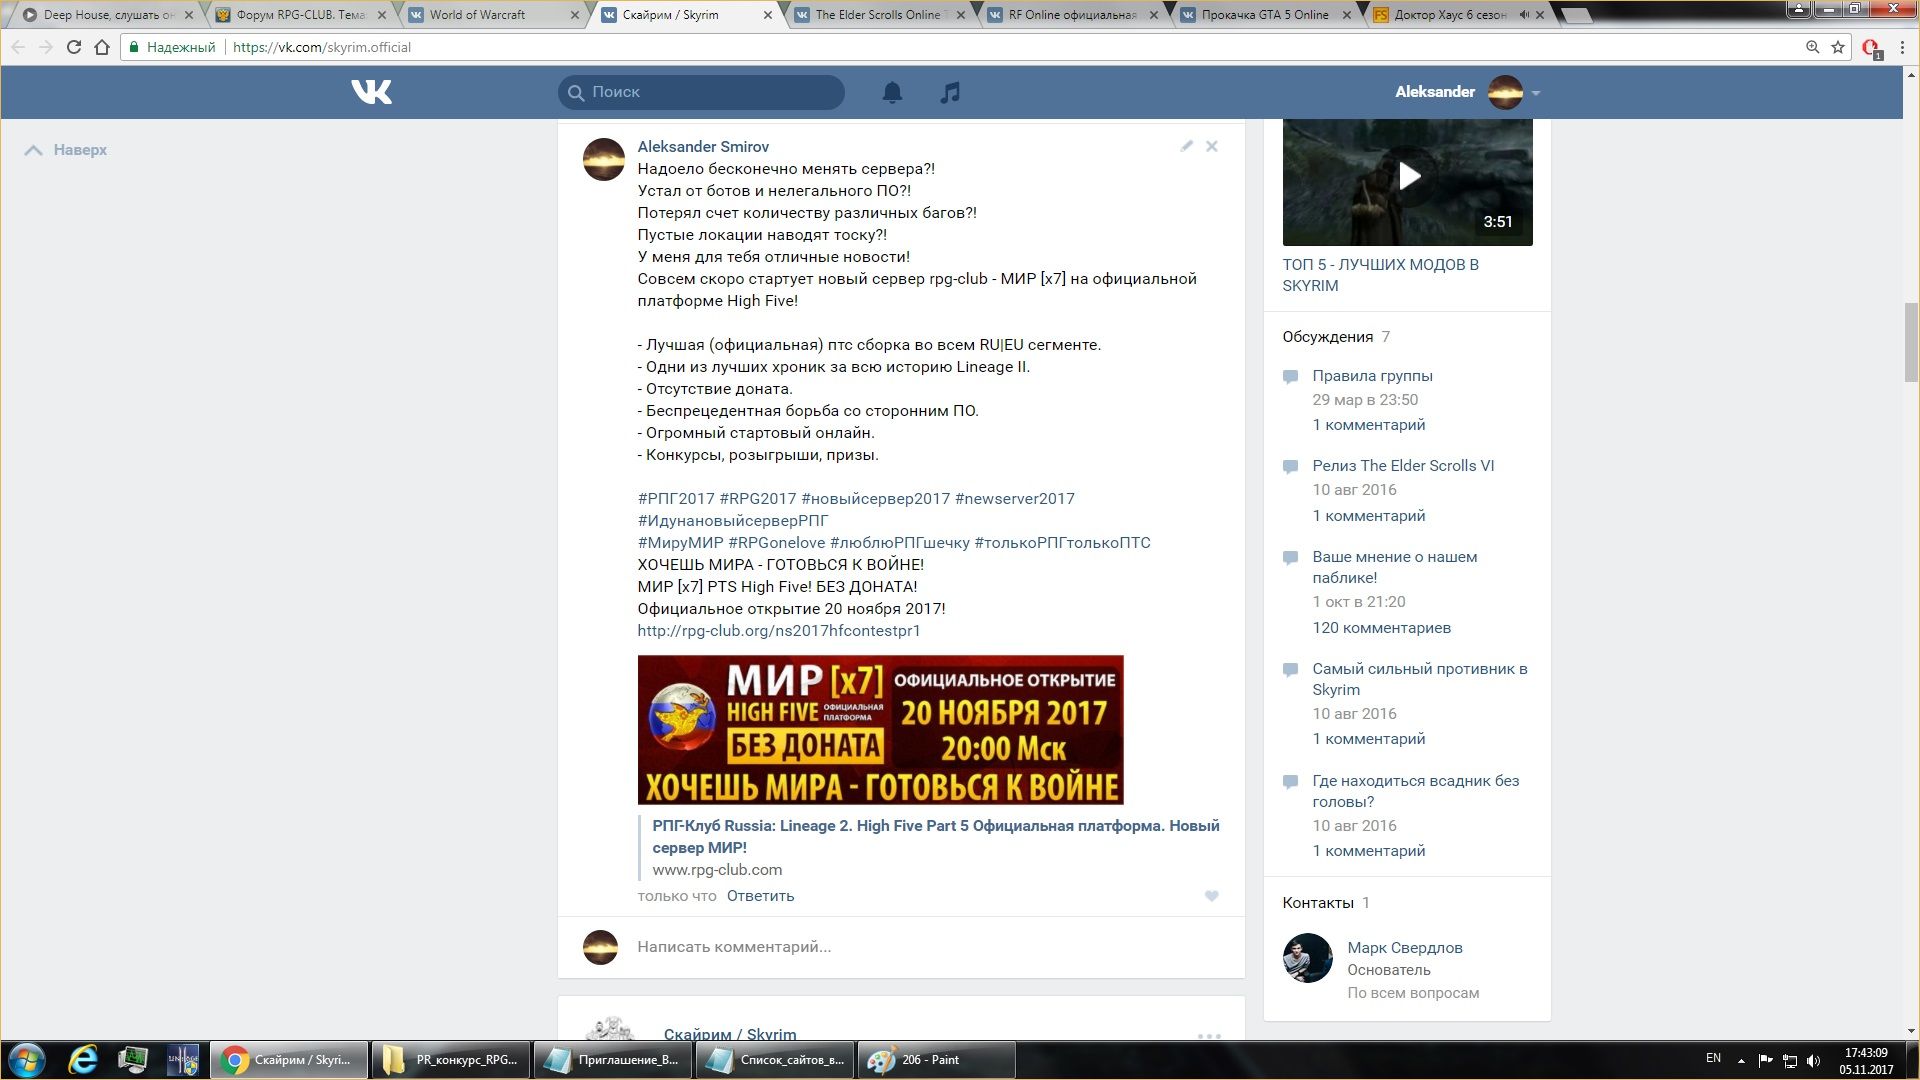
Task: Play the TOP 5 mods video
Action: (1408, 177)
